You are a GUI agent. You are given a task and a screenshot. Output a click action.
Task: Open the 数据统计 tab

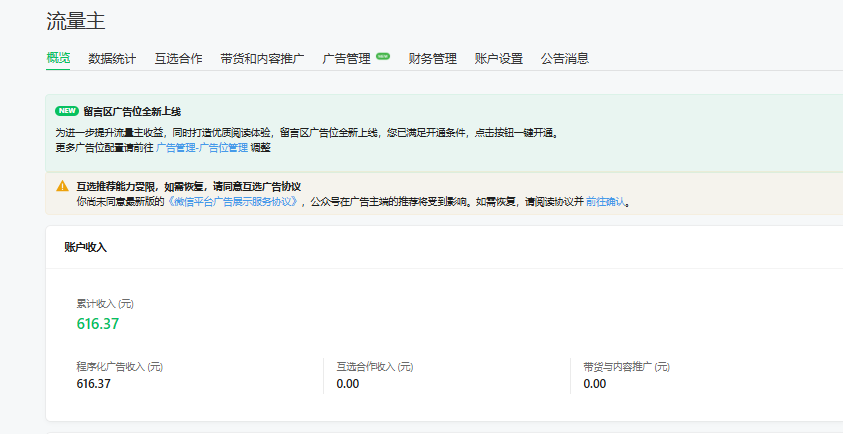pyautogui.click(x=112, y=59)
